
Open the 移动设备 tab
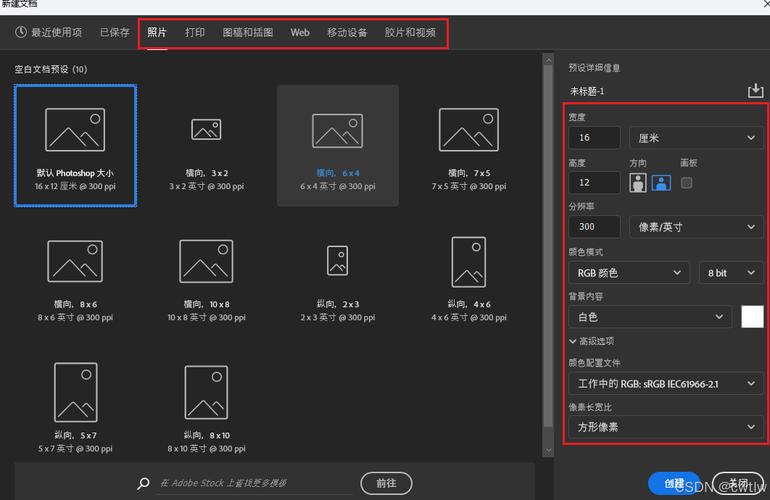pyautogui.click(x=347, y=32)
